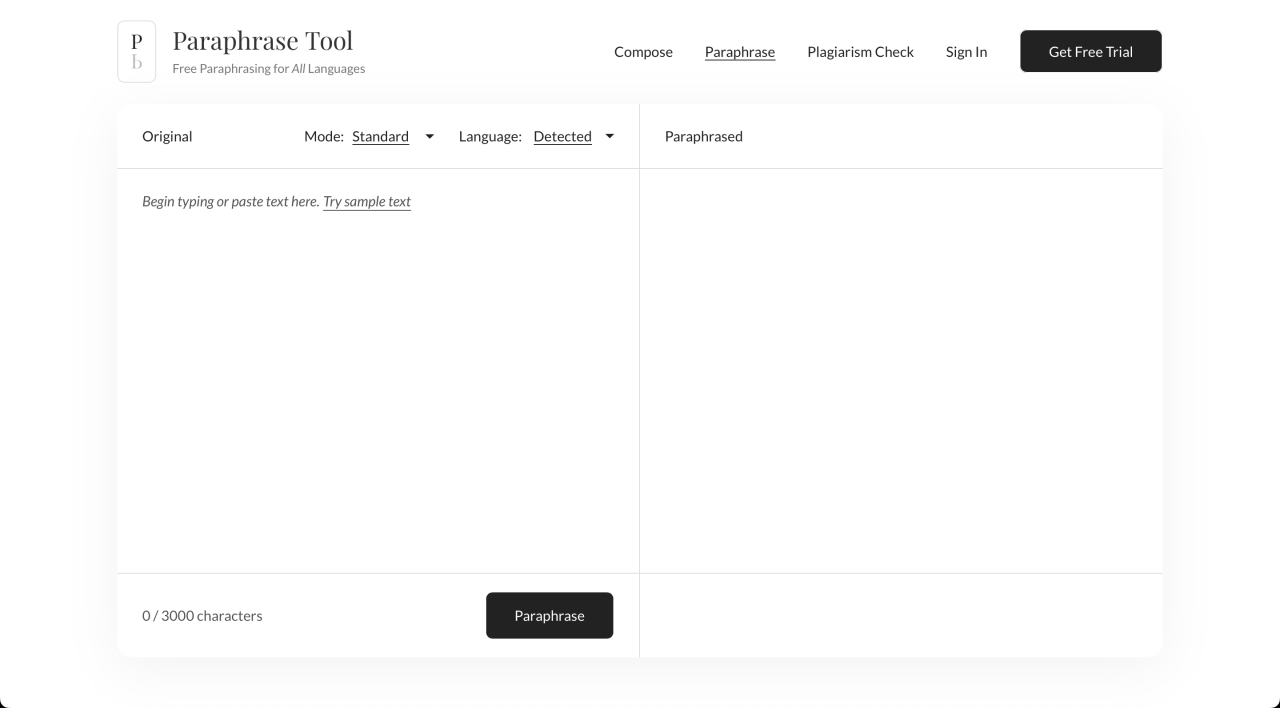The height and width of the screenshot is (708, 1280).
Task: Open the Standard mode dropdown
Action: click(380, 137)
